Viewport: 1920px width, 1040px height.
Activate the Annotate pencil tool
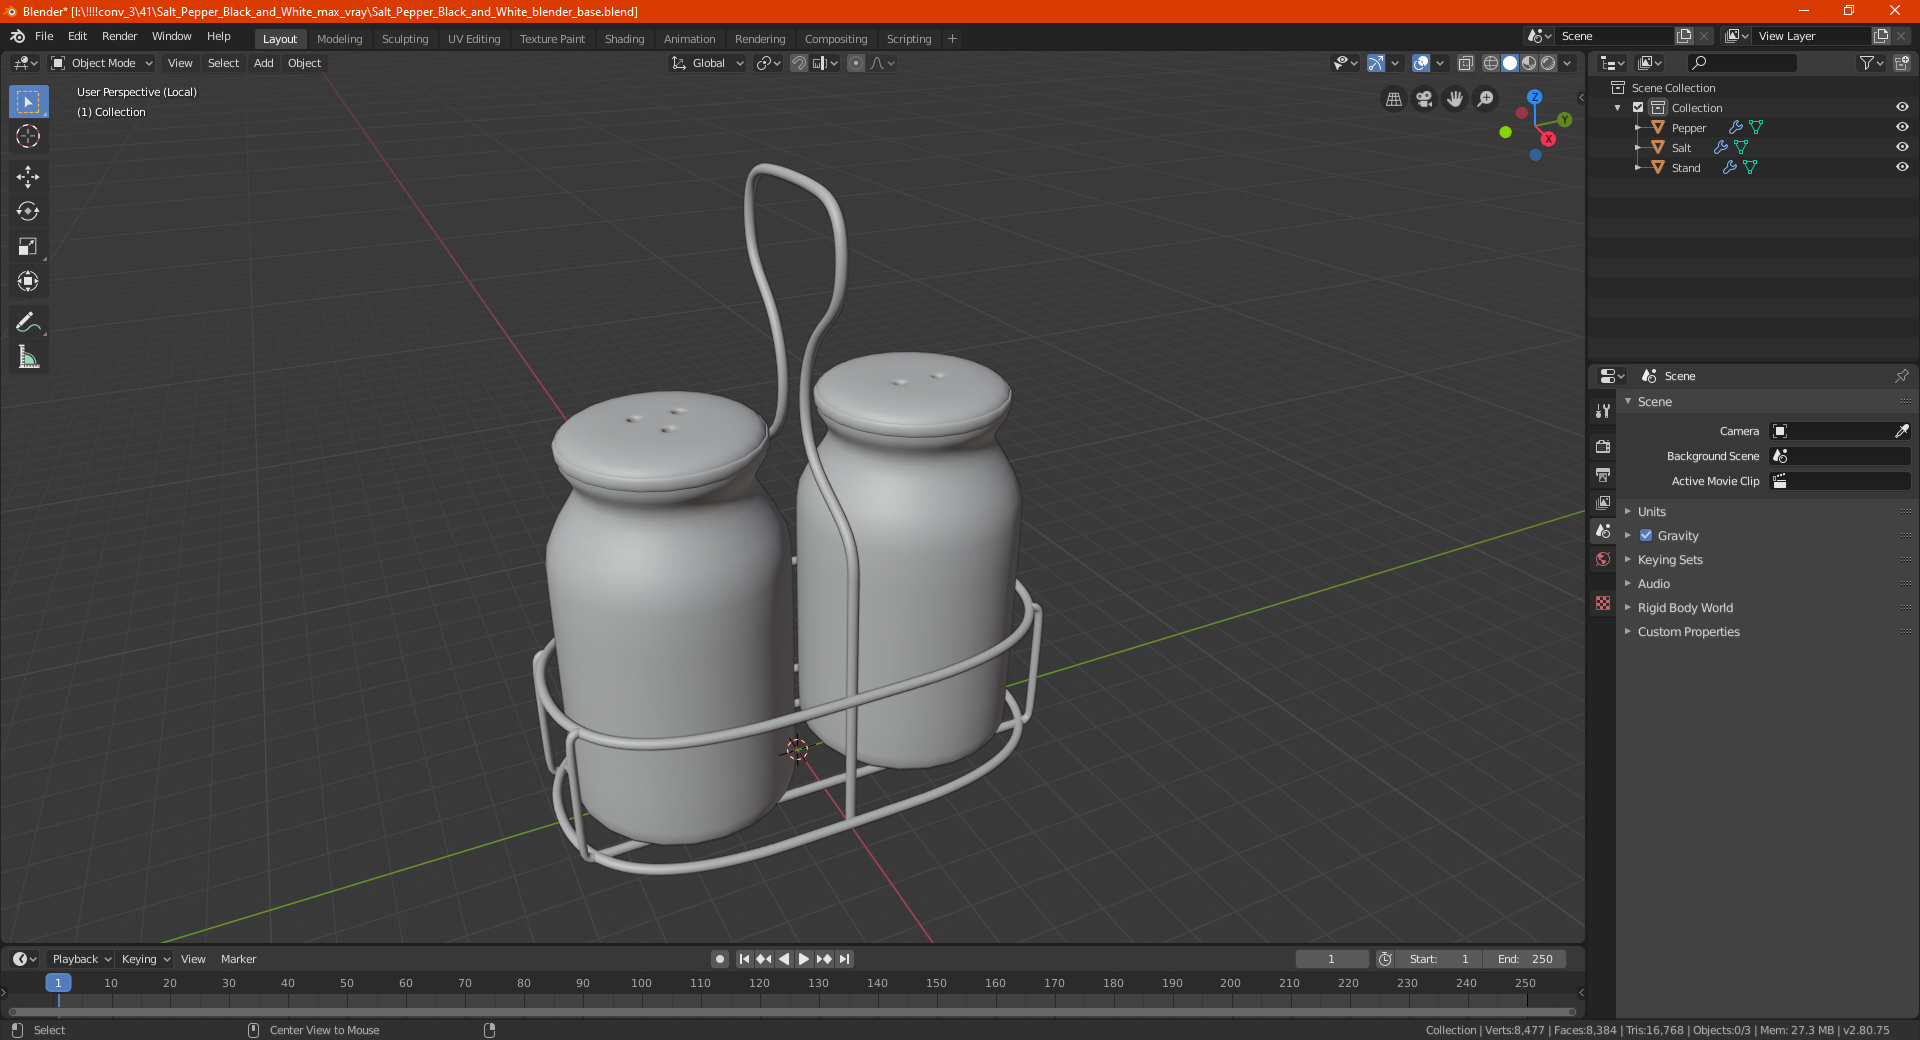[x=28, y=322]
